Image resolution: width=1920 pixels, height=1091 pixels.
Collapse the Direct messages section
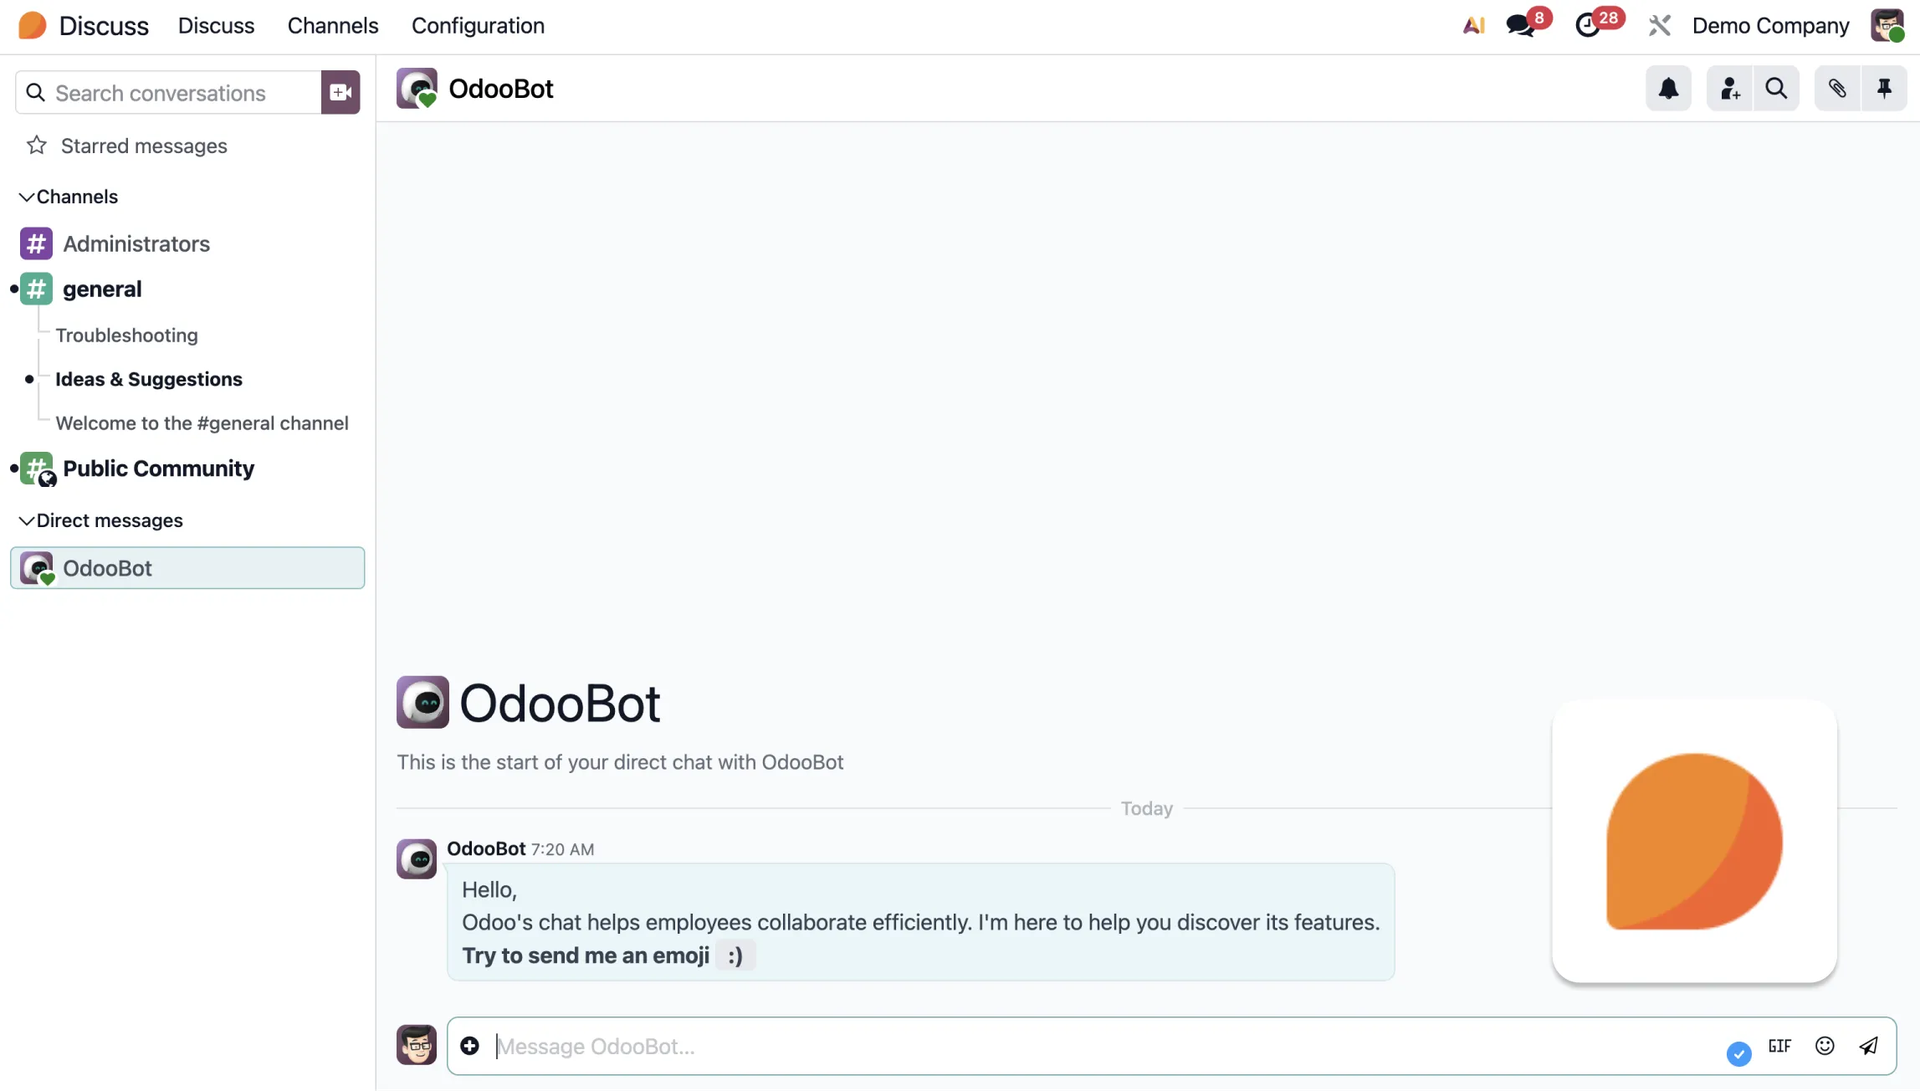(x=101, y=521)
